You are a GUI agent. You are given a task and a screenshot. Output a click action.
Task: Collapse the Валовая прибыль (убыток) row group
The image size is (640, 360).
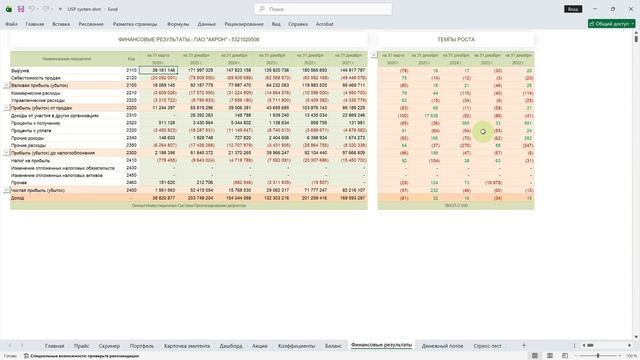7,85
